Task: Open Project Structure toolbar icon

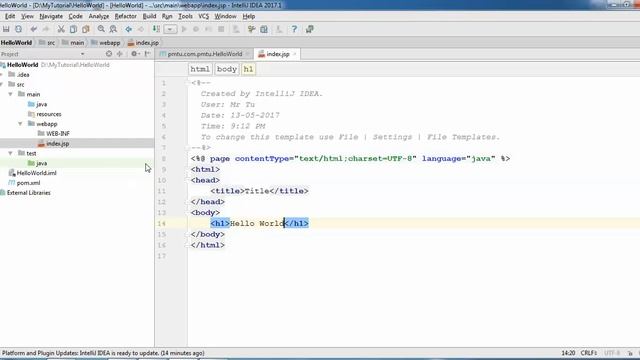Action: coord(264,29)
